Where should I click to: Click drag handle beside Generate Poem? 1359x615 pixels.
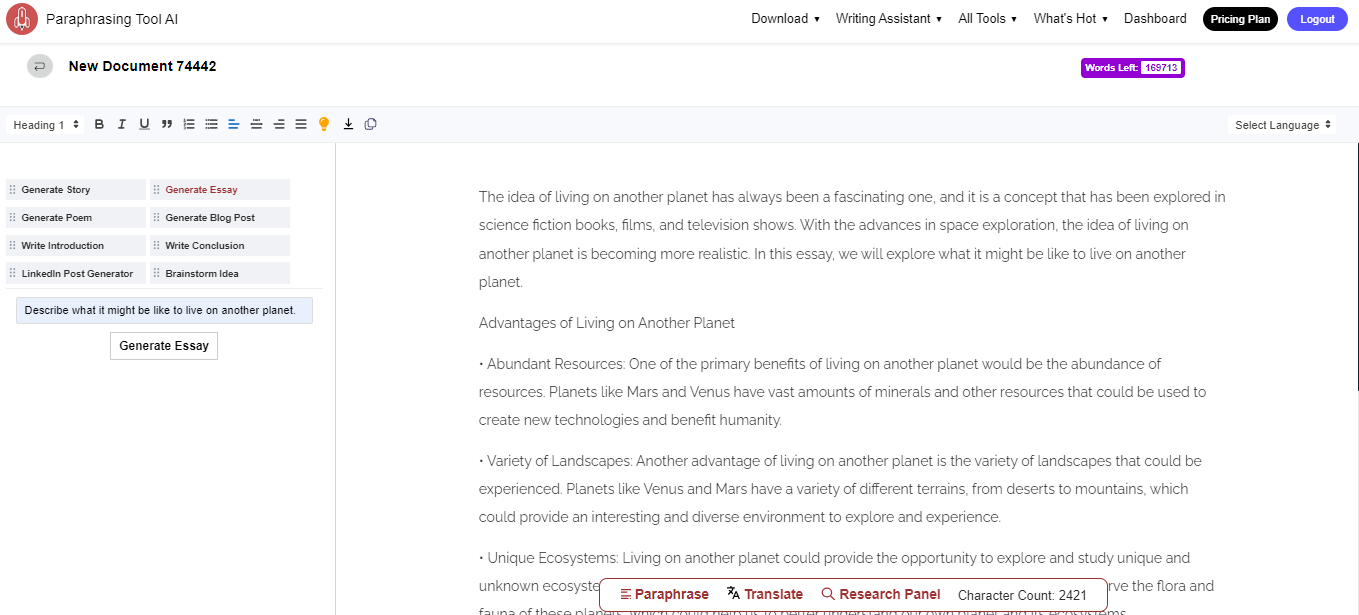(x=13, y=217)
